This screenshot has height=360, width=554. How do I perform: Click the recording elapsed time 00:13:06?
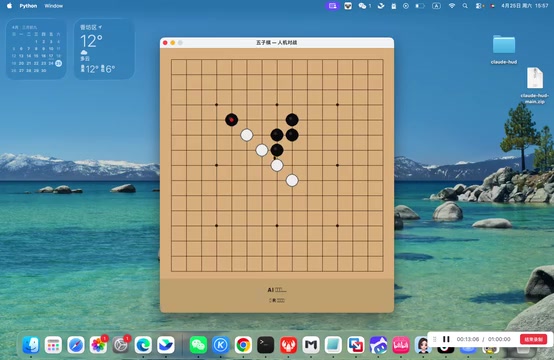[x=468, y=339]
